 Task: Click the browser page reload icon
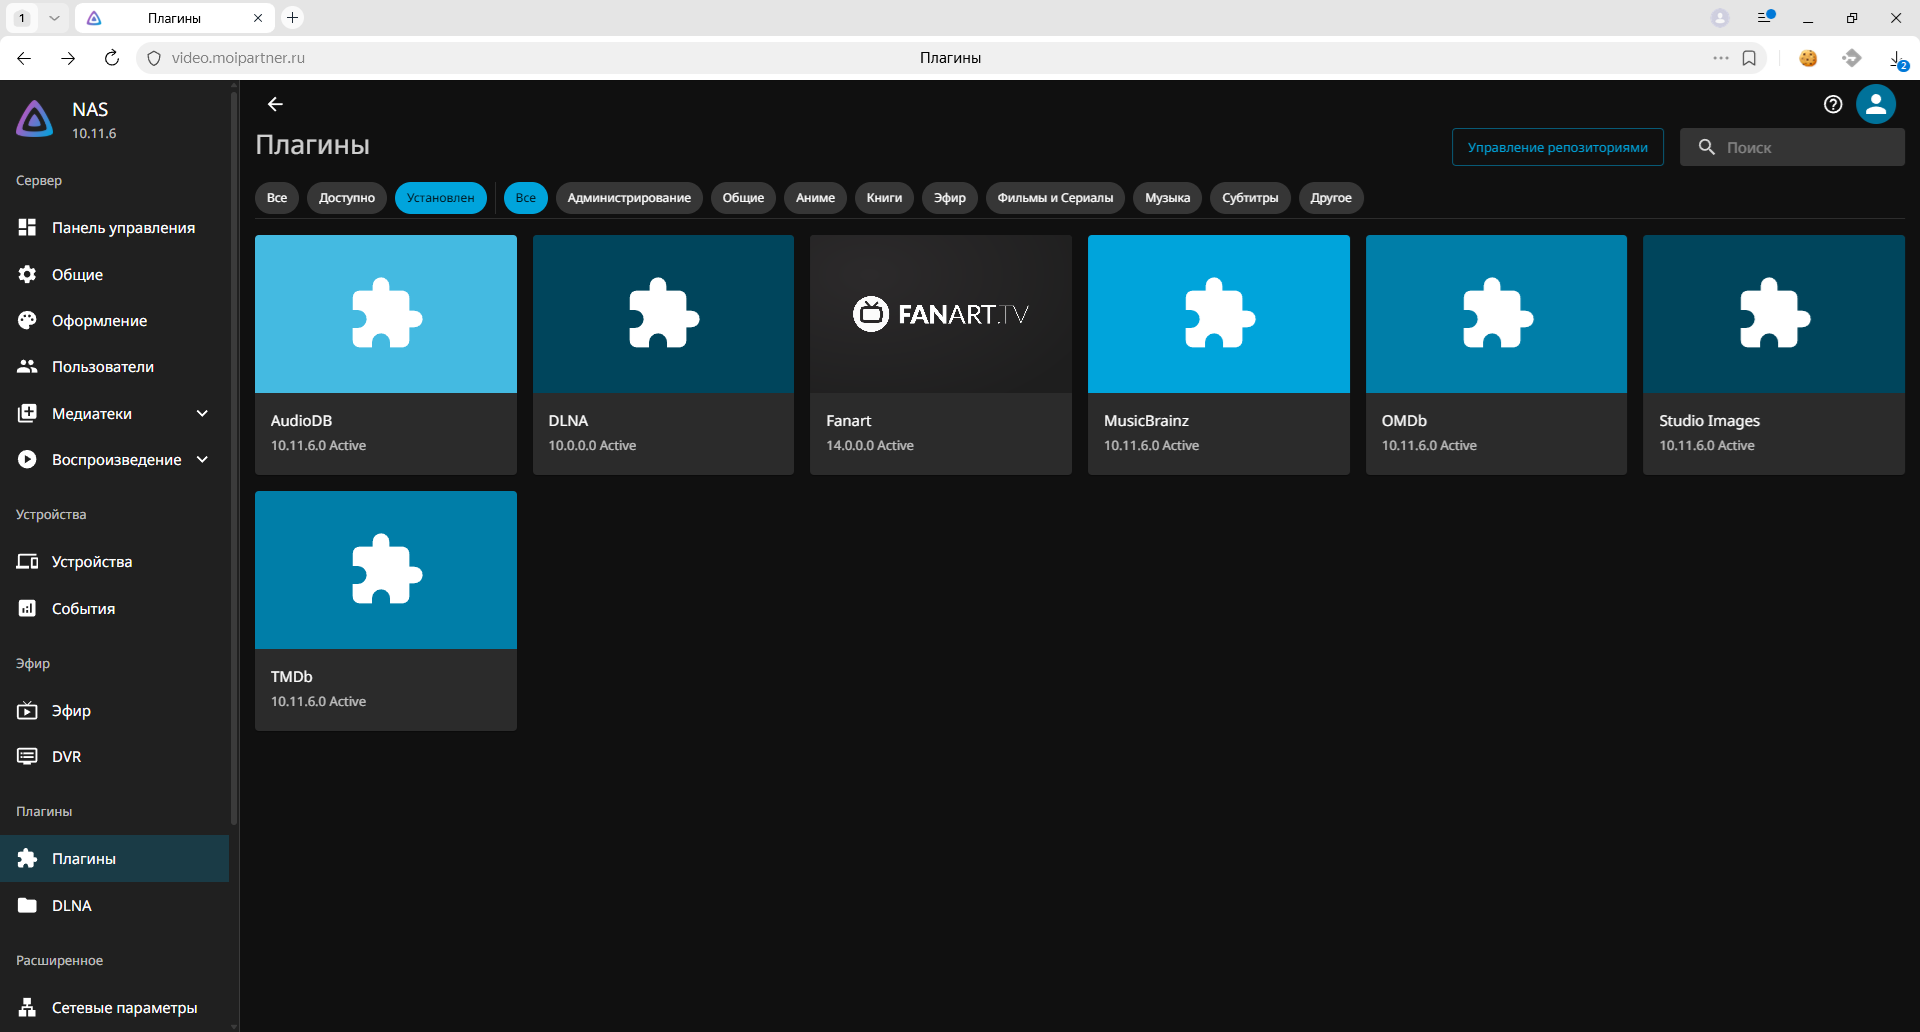(x=112, y=58)
